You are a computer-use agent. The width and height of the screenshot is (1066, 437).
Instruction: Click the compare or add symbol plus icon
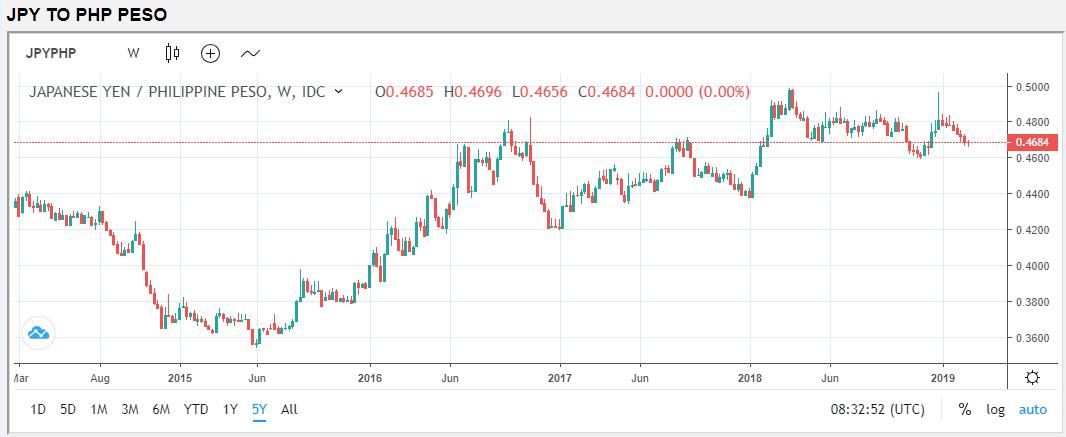(x=210, y=53)
